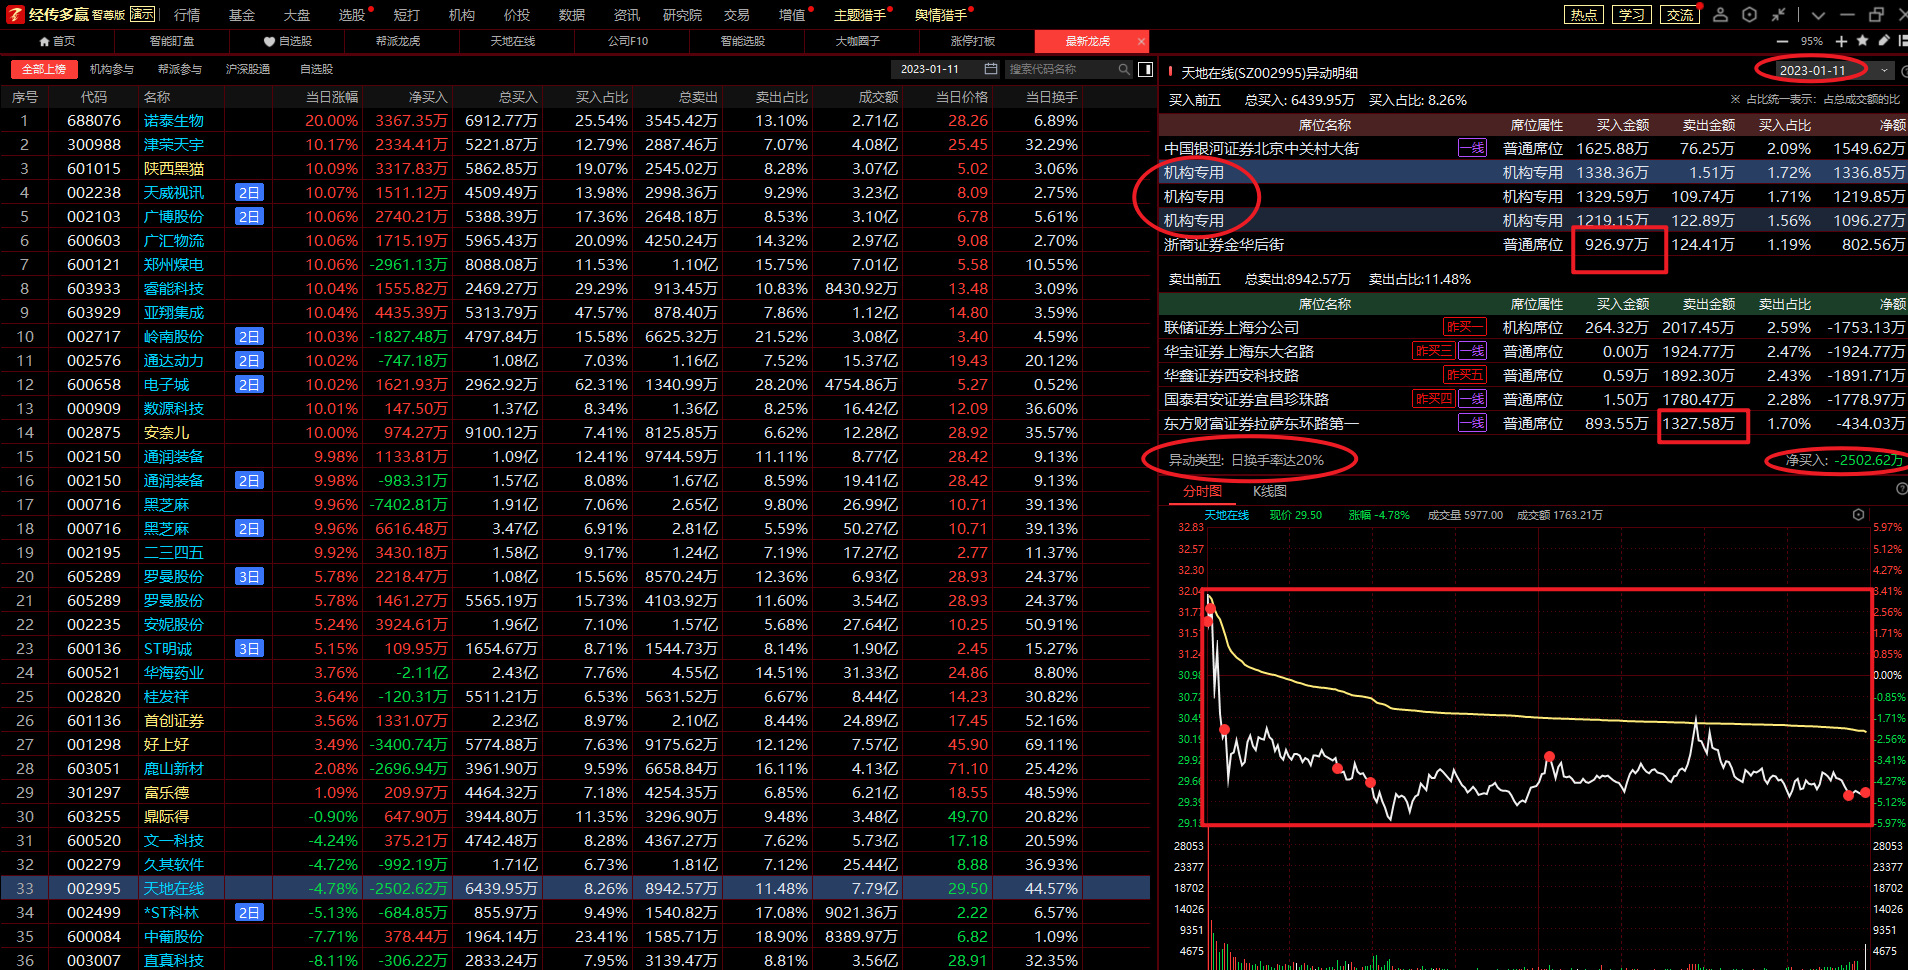This screenshot has width=1908, height=970.
Task: Increase zoom with the plus icon
Action: 1841,41
